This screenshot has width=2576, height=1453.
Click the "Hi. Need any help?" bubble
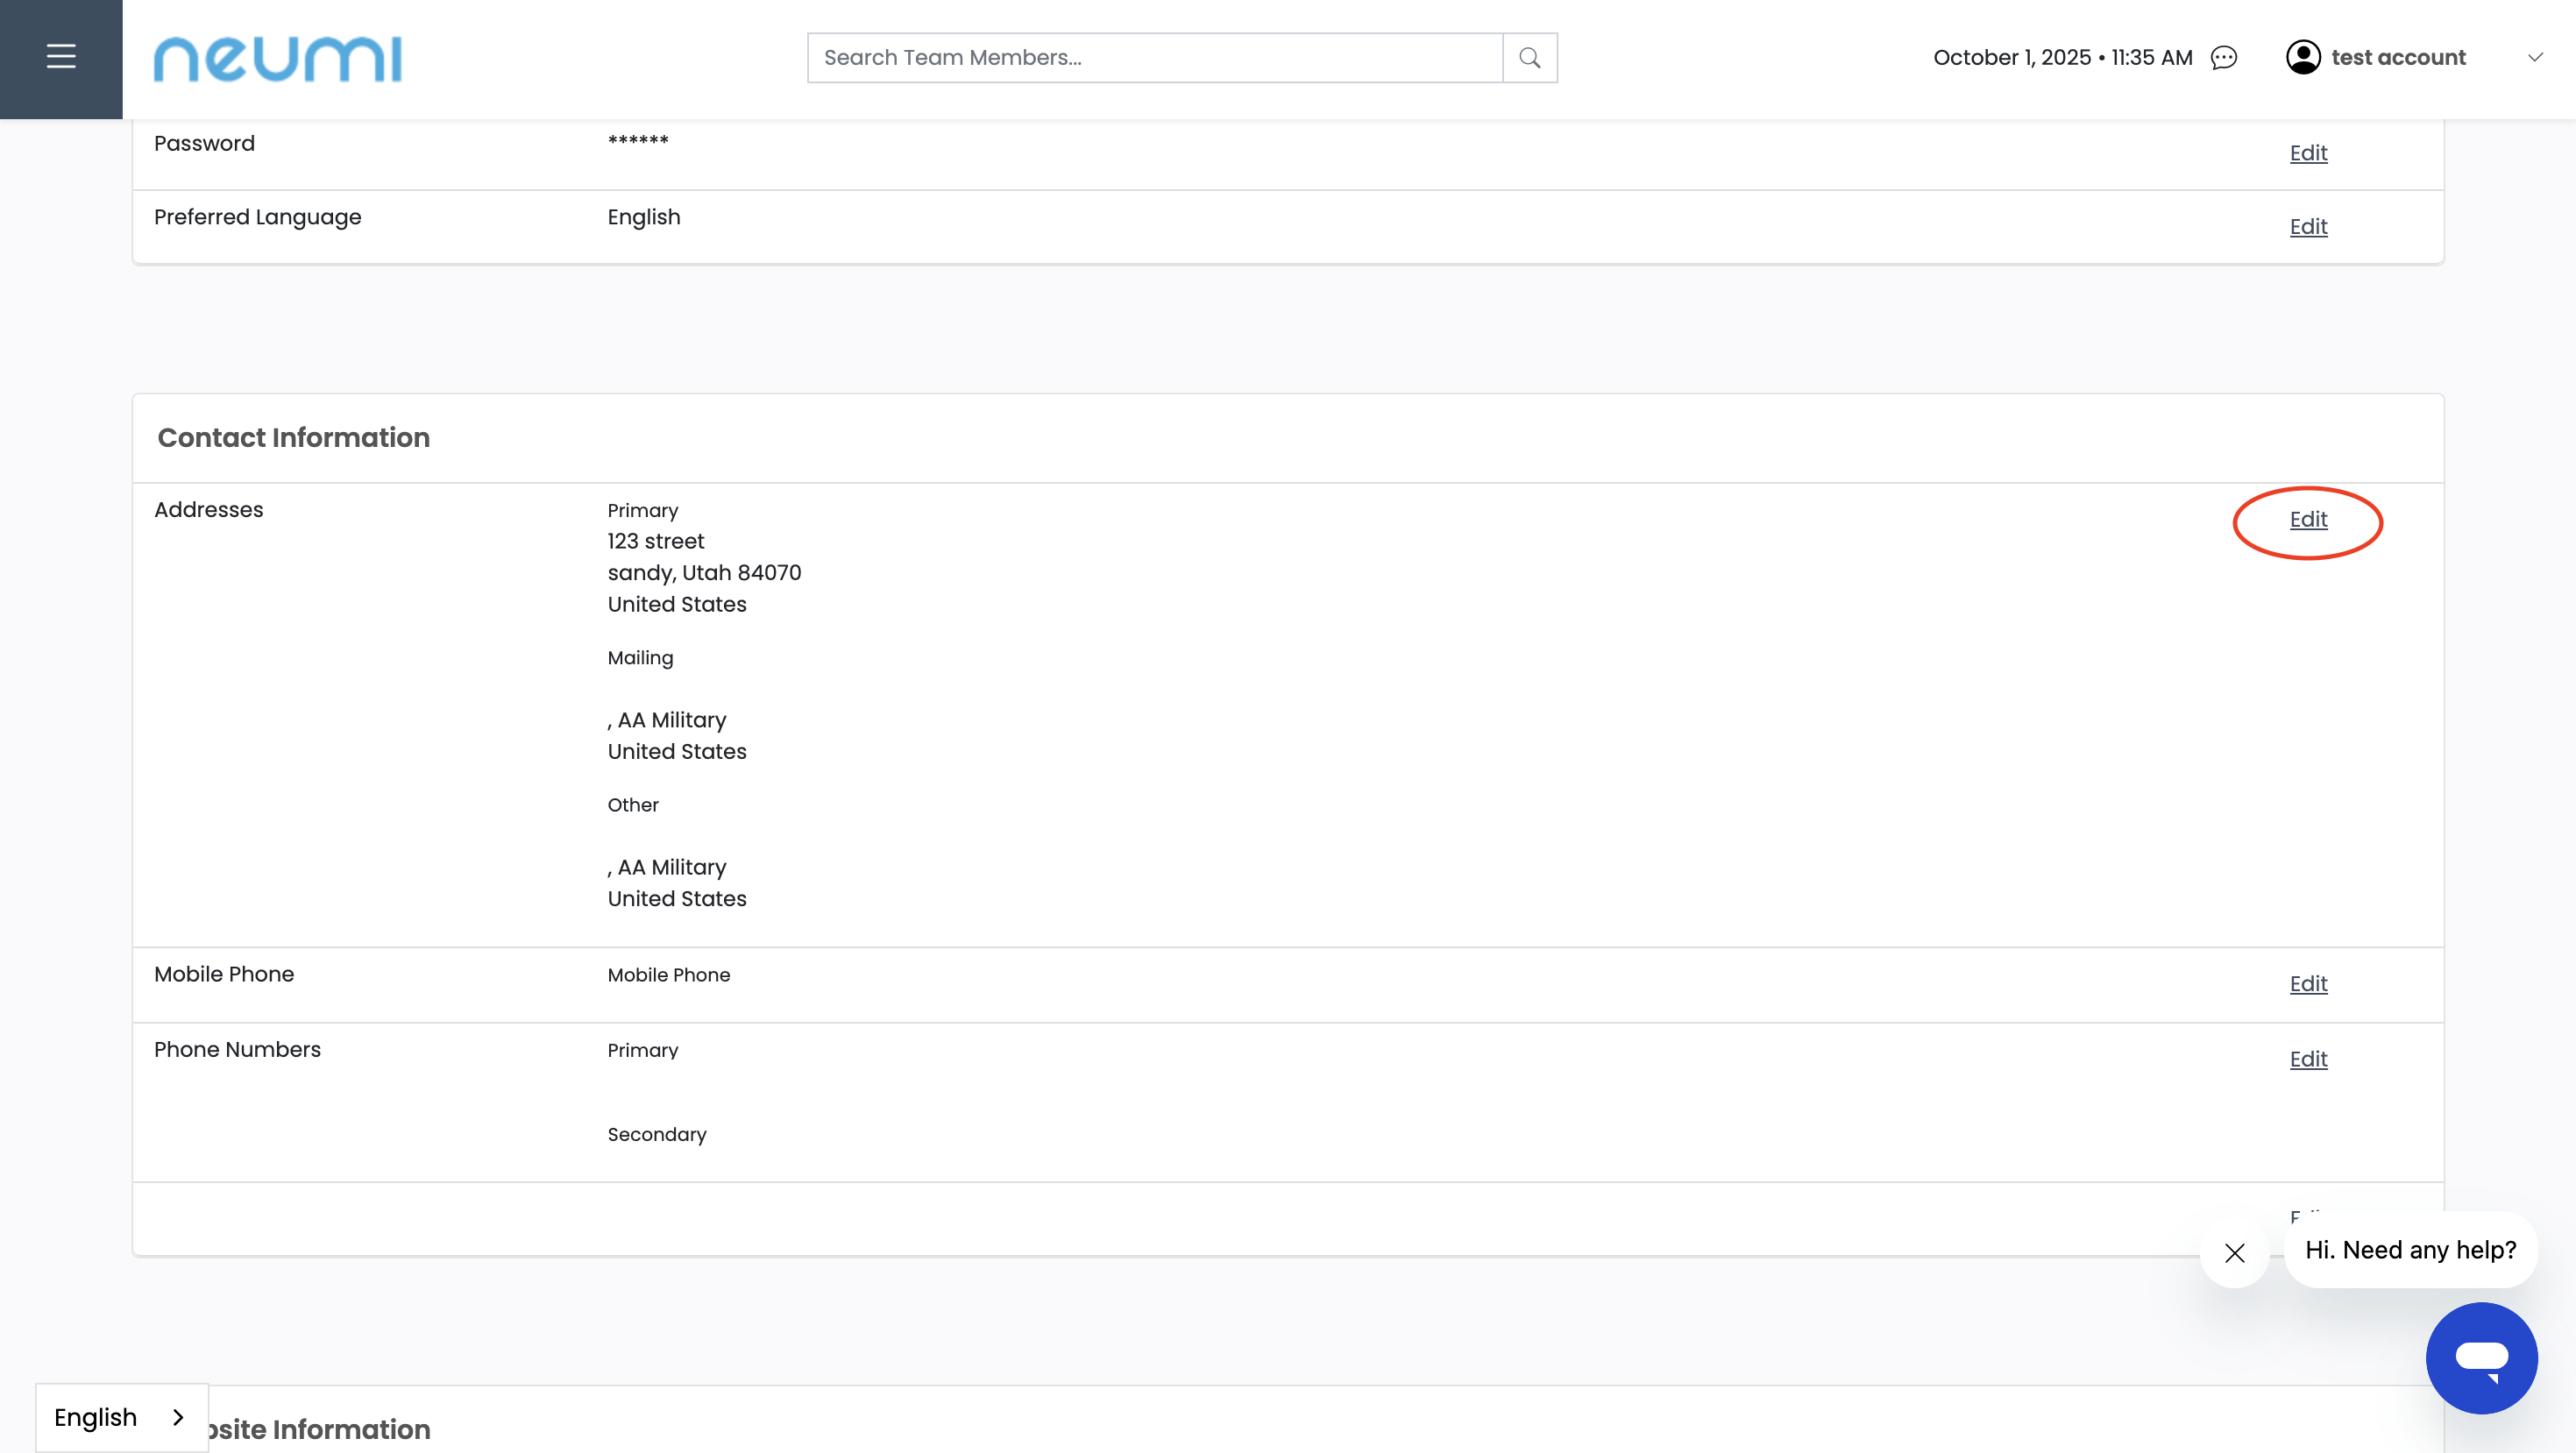[x=2410, y=1250]
